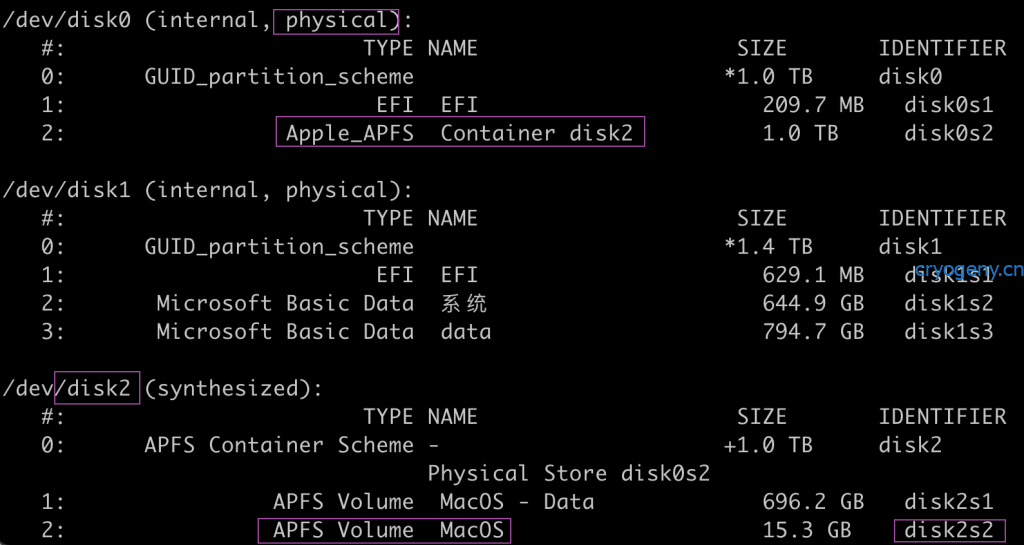Open the cryogeny.cn watermark link
Viewport: 1024px width, 545px height.
969,268
